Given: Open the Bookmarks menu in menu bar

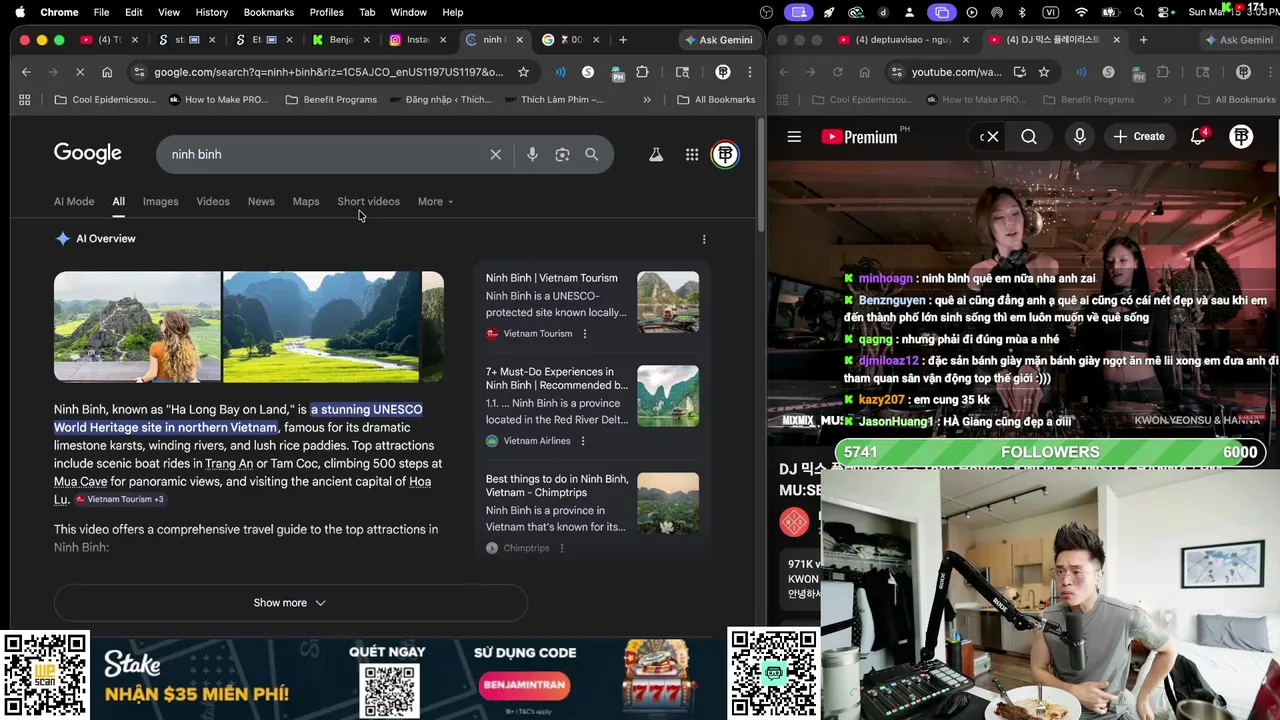Looking at the screenshot, I should click(268, 12).
